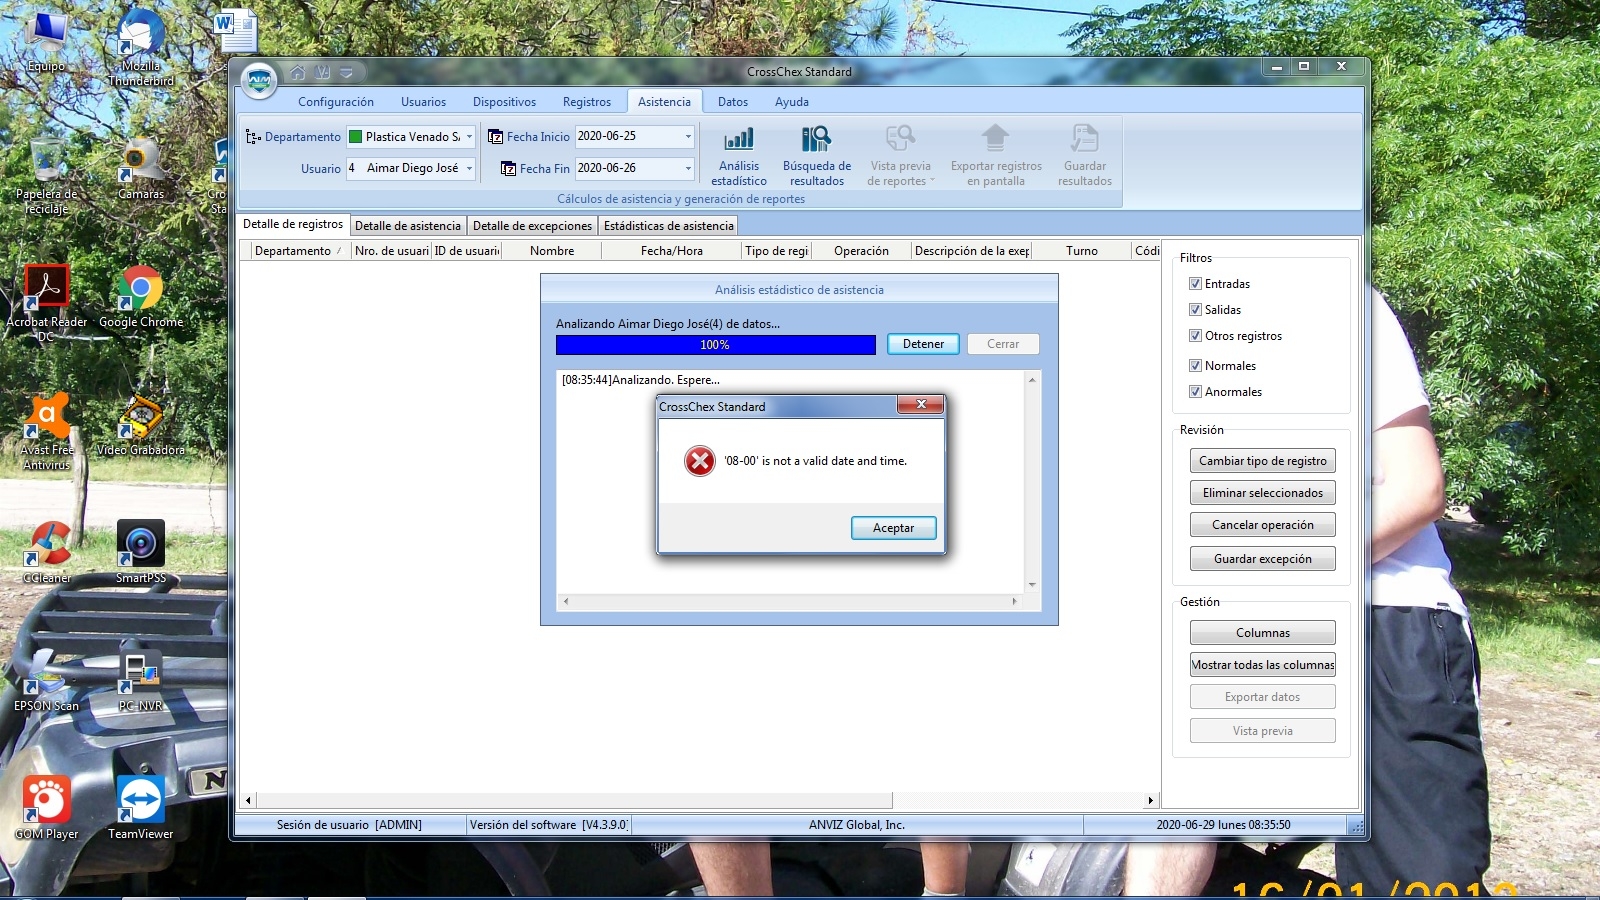
Task: Click Cancelar operación button
Action: [x=1263, y=525]
